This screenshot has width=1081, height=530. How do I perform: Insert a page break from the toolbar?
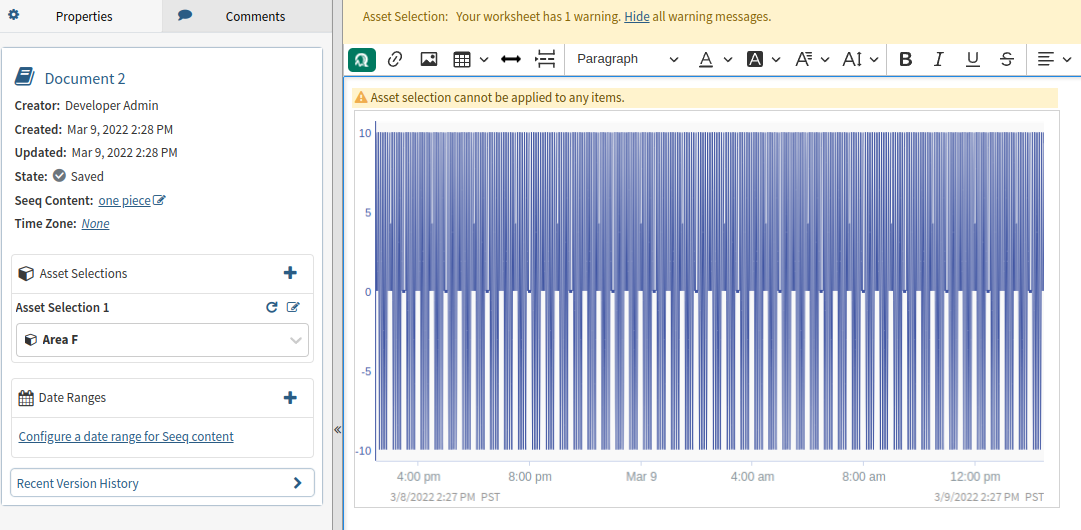tap(545, 59)
